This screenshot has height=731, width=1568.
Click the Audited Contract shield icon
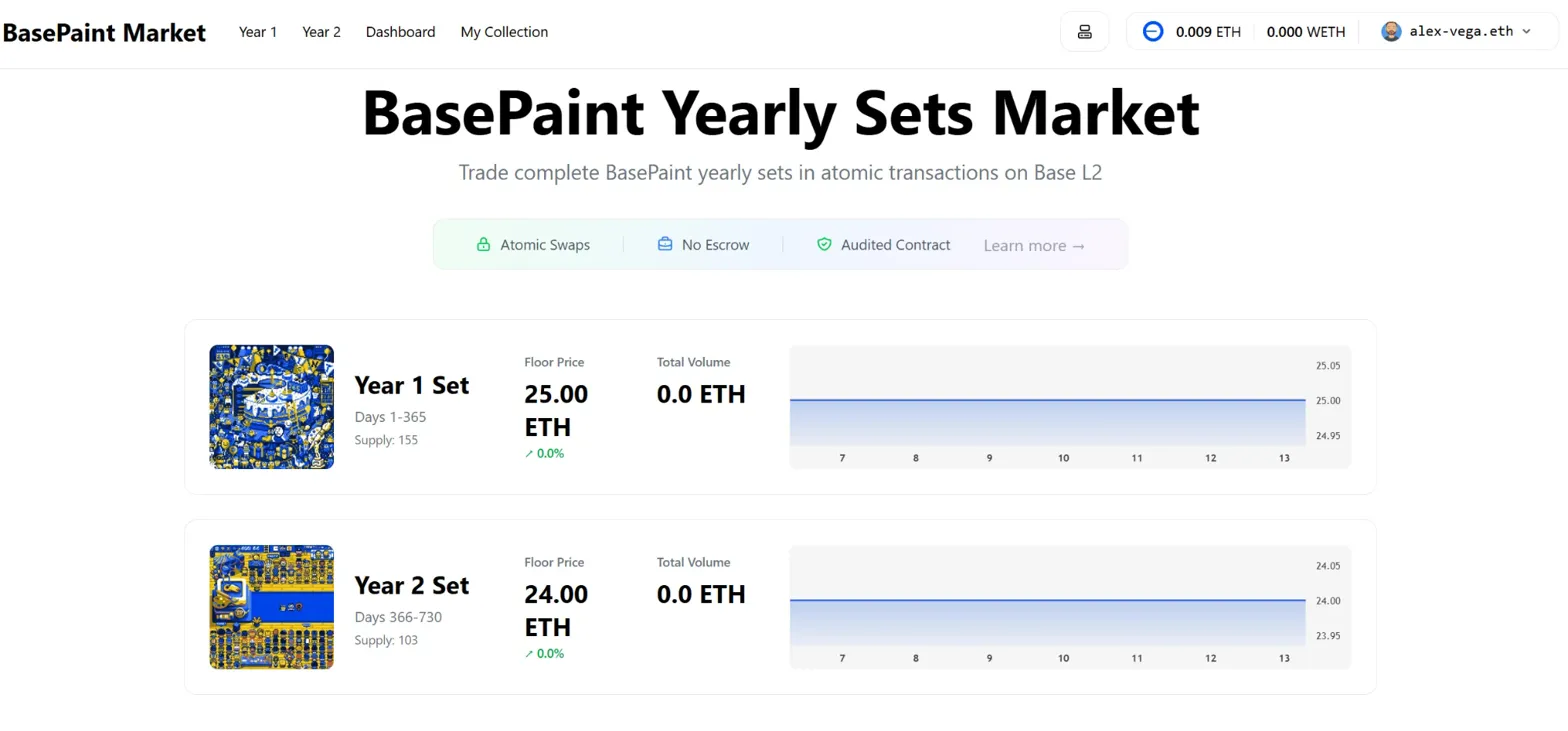824,244
